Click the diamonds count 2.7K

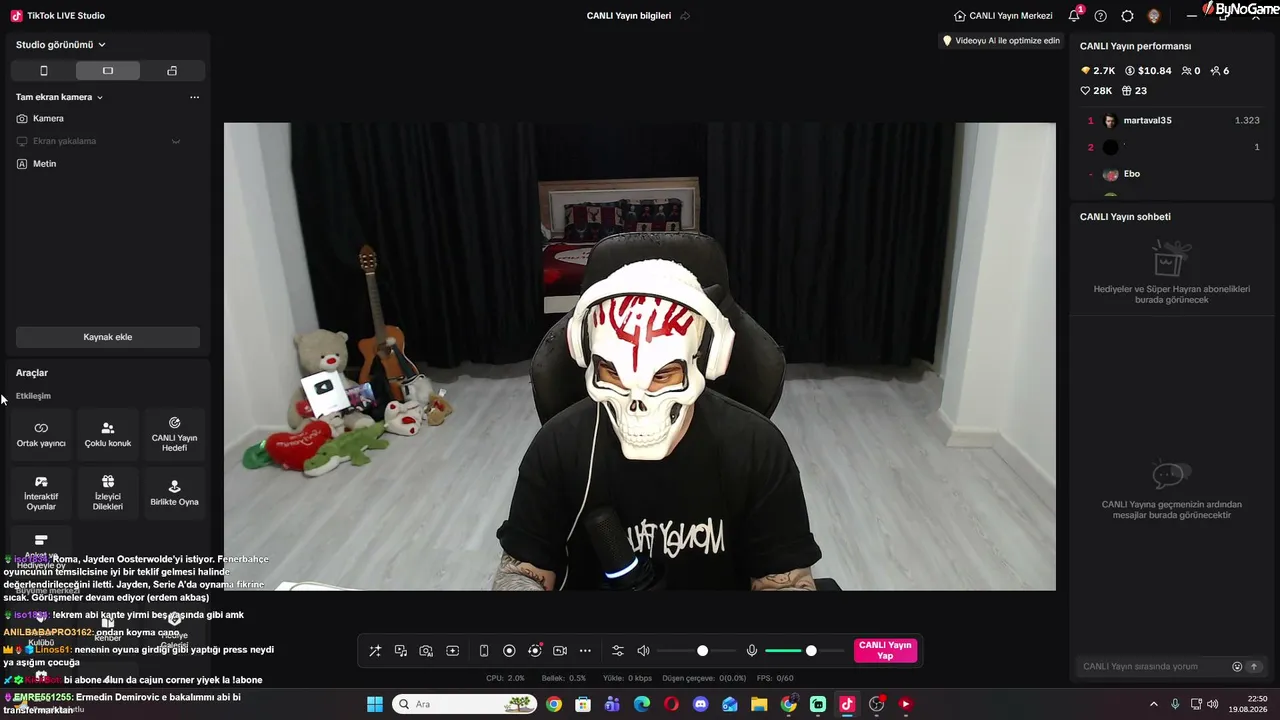coord(1098,71)
